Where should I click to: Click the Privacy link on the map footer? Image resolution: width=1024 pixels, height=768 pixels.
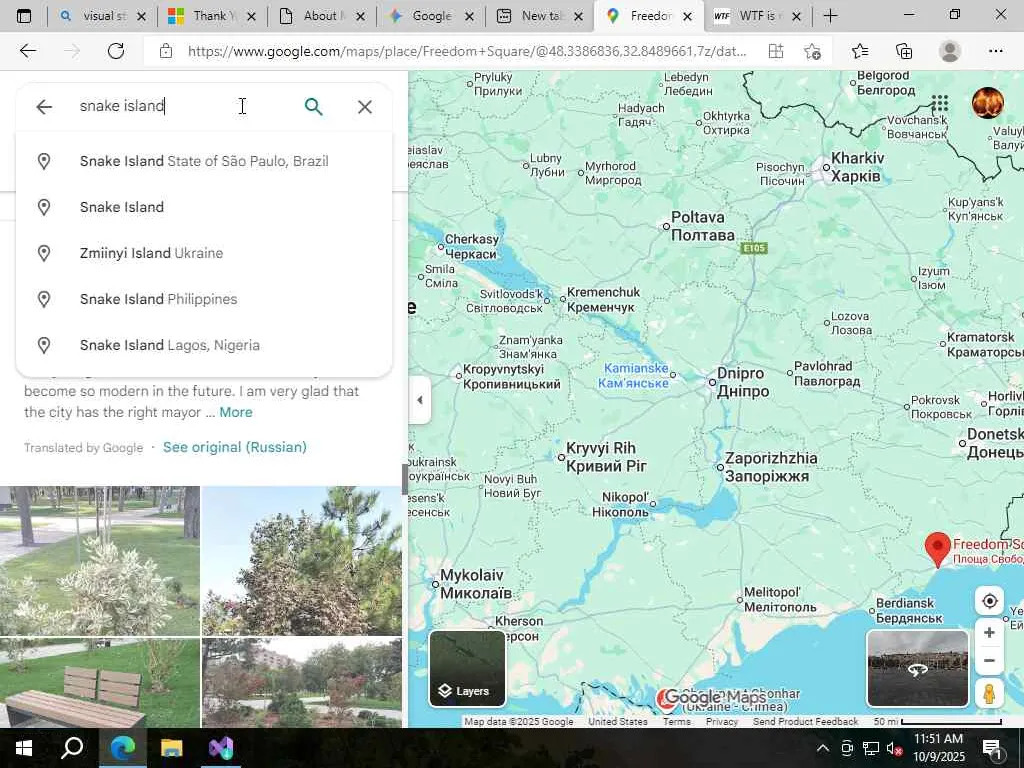pos(722,722)
